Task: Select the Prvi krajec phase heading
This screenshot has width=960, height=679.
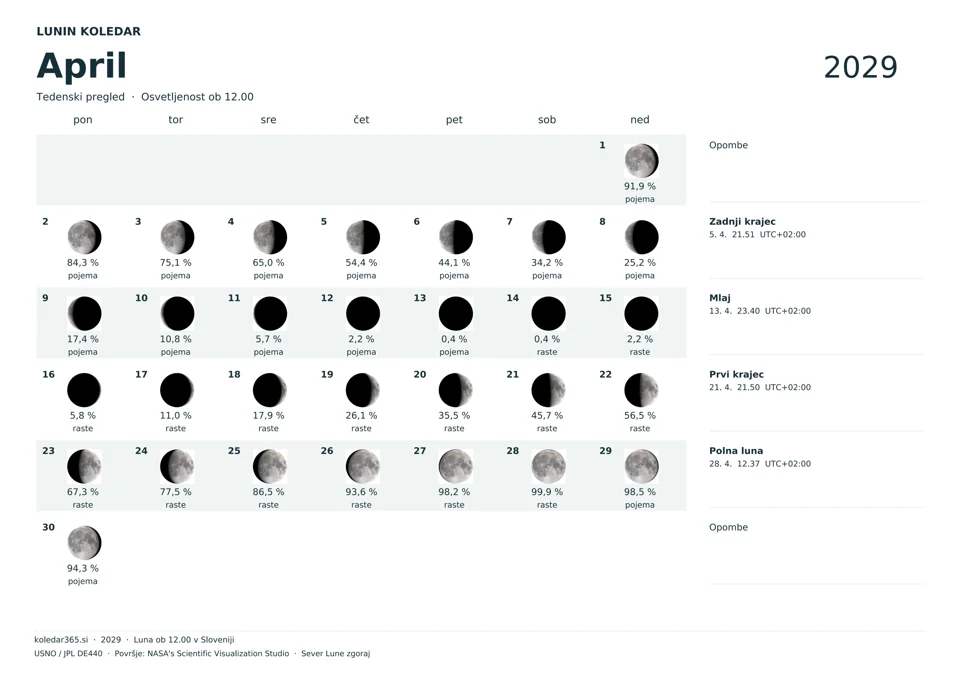Action: pyautogui.click(x=737, y=375)
